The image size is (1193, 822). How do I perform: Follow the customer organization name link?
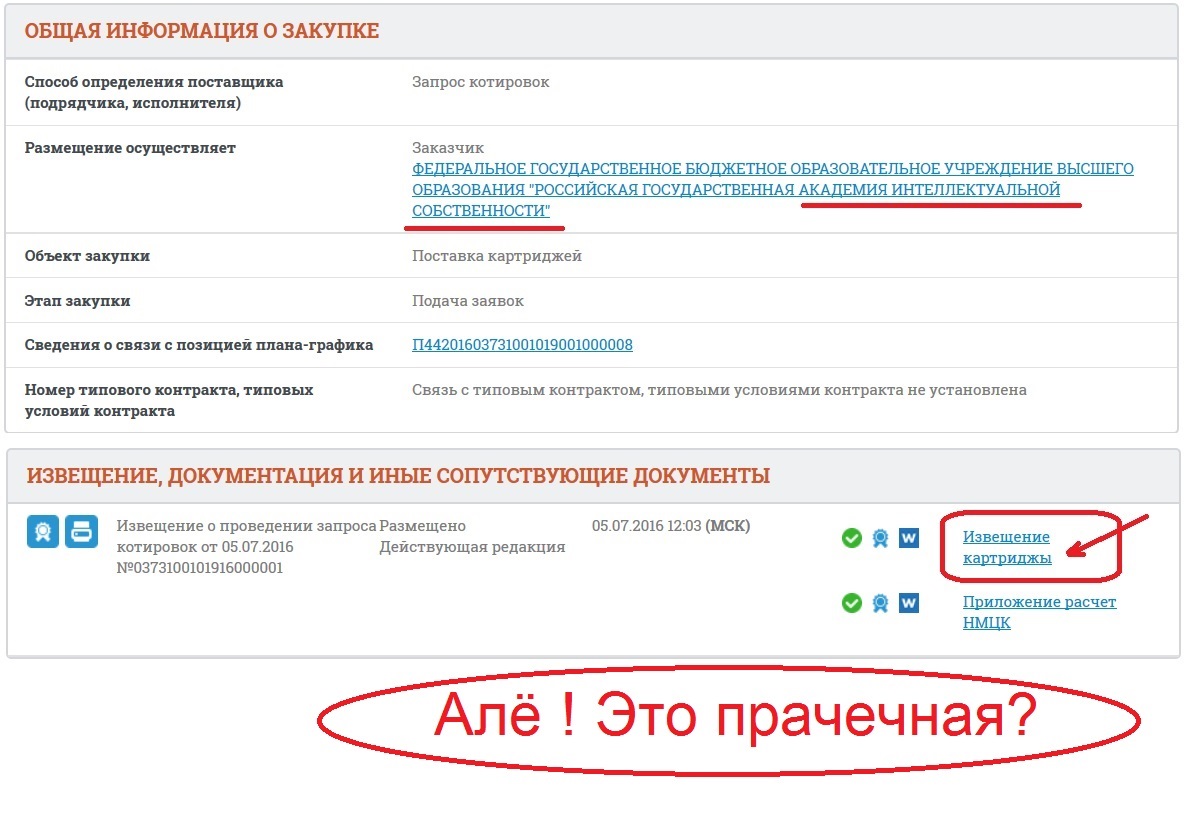772,190
